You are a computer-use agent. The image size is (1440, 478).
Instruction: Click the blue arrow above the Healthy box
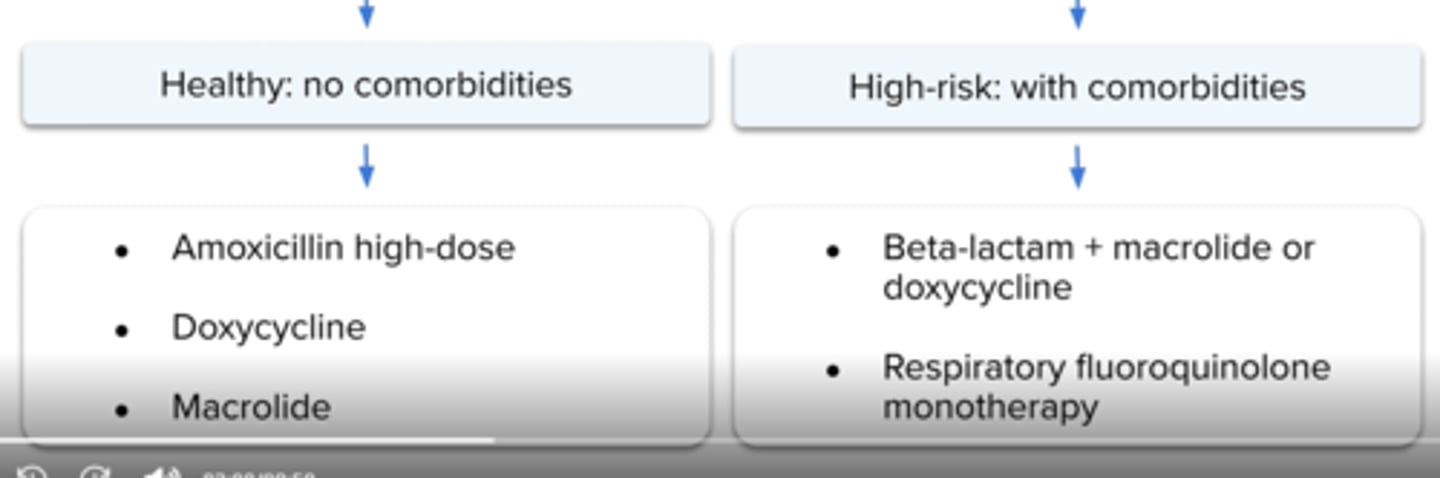pos(366,13)
